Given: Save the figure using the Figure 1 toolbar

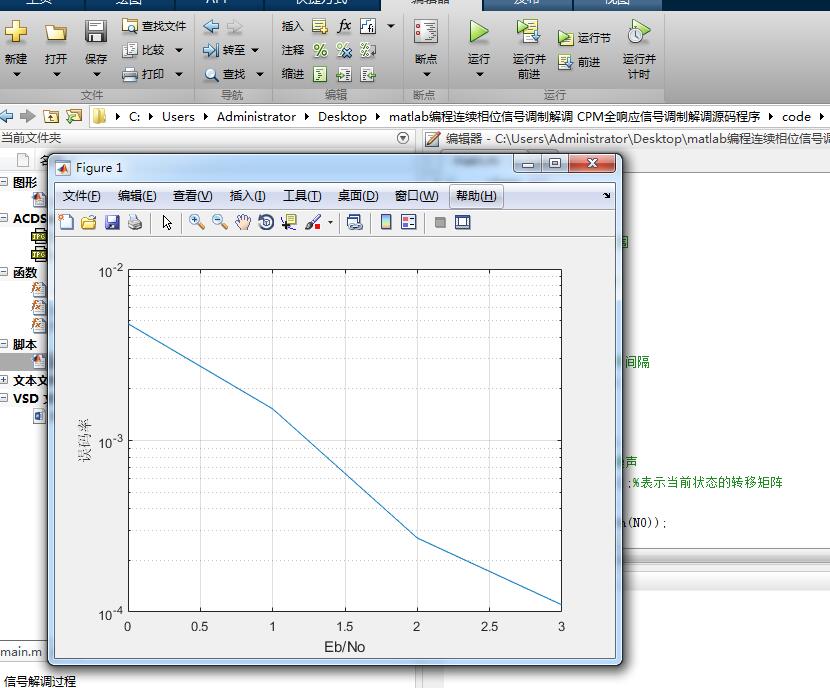Looking at the screenshot, I should 112,222.
